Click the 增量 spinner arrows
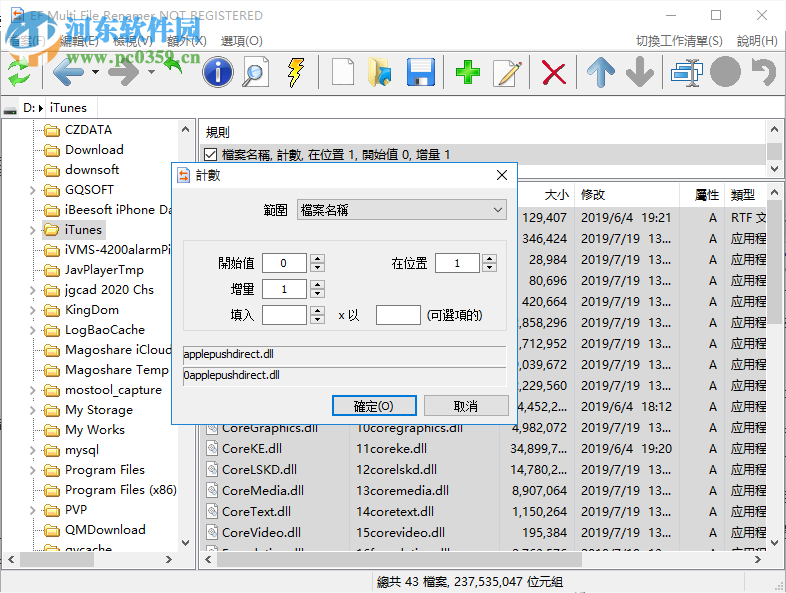Viewport: 786px width, 593px height. tap(317, 289)
